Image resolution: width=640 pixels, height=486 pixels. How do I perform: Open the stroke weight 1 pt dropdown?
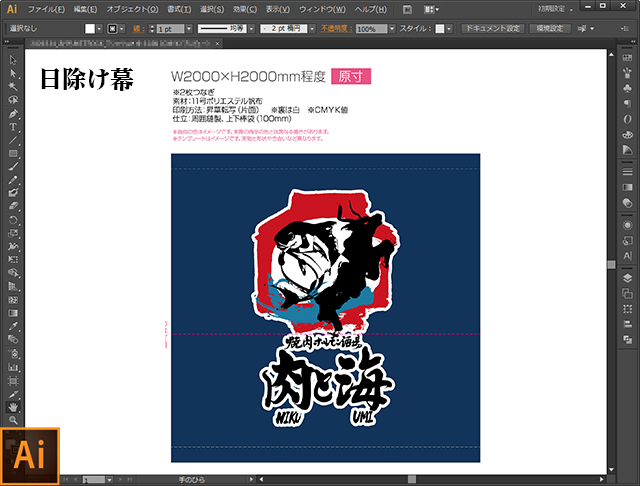[189, 29]
